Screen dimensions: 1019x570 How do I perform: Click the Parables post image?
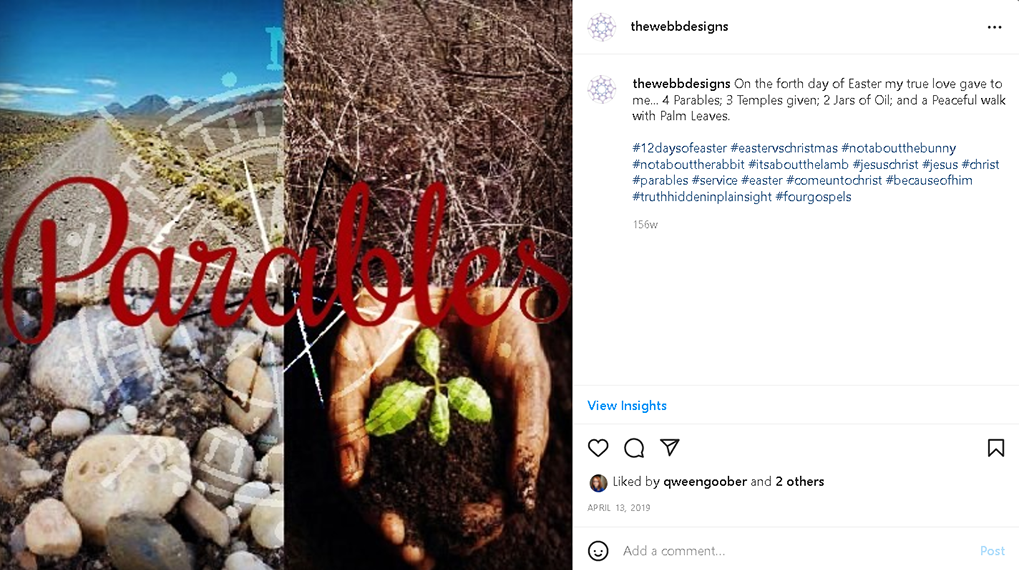(x=286, y=285)
